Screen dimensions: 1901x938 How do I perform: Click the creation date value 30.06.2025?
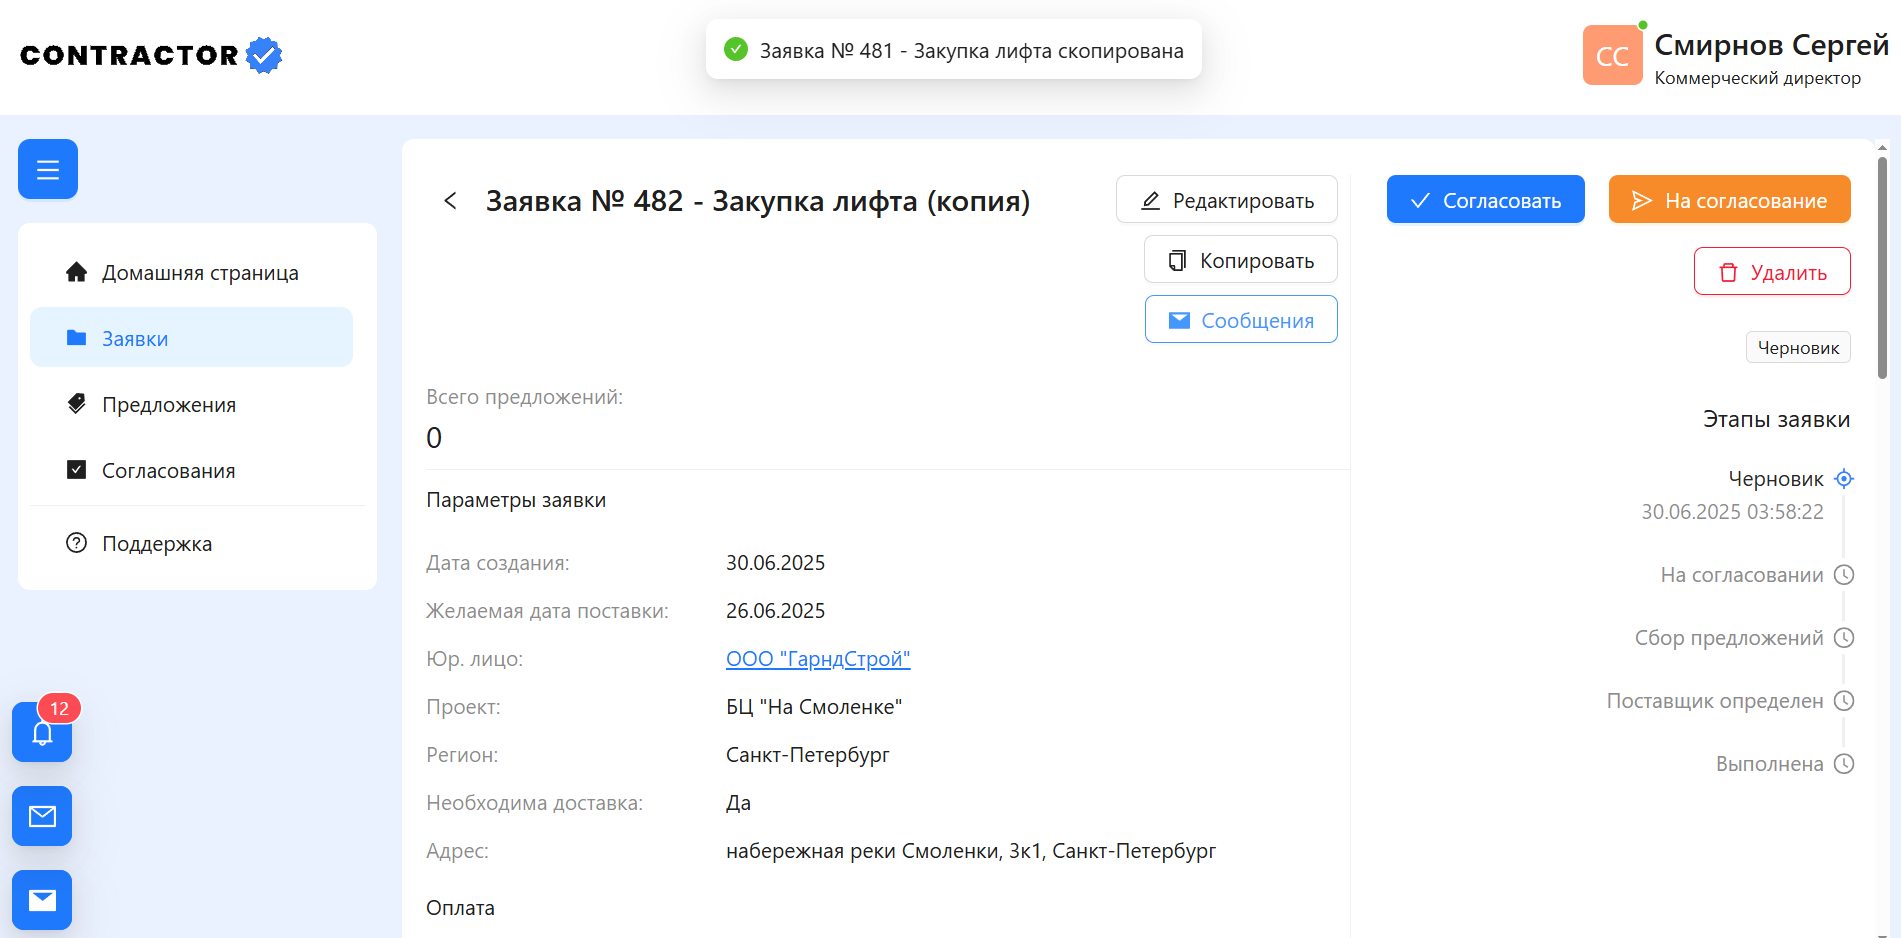point(776,563)
